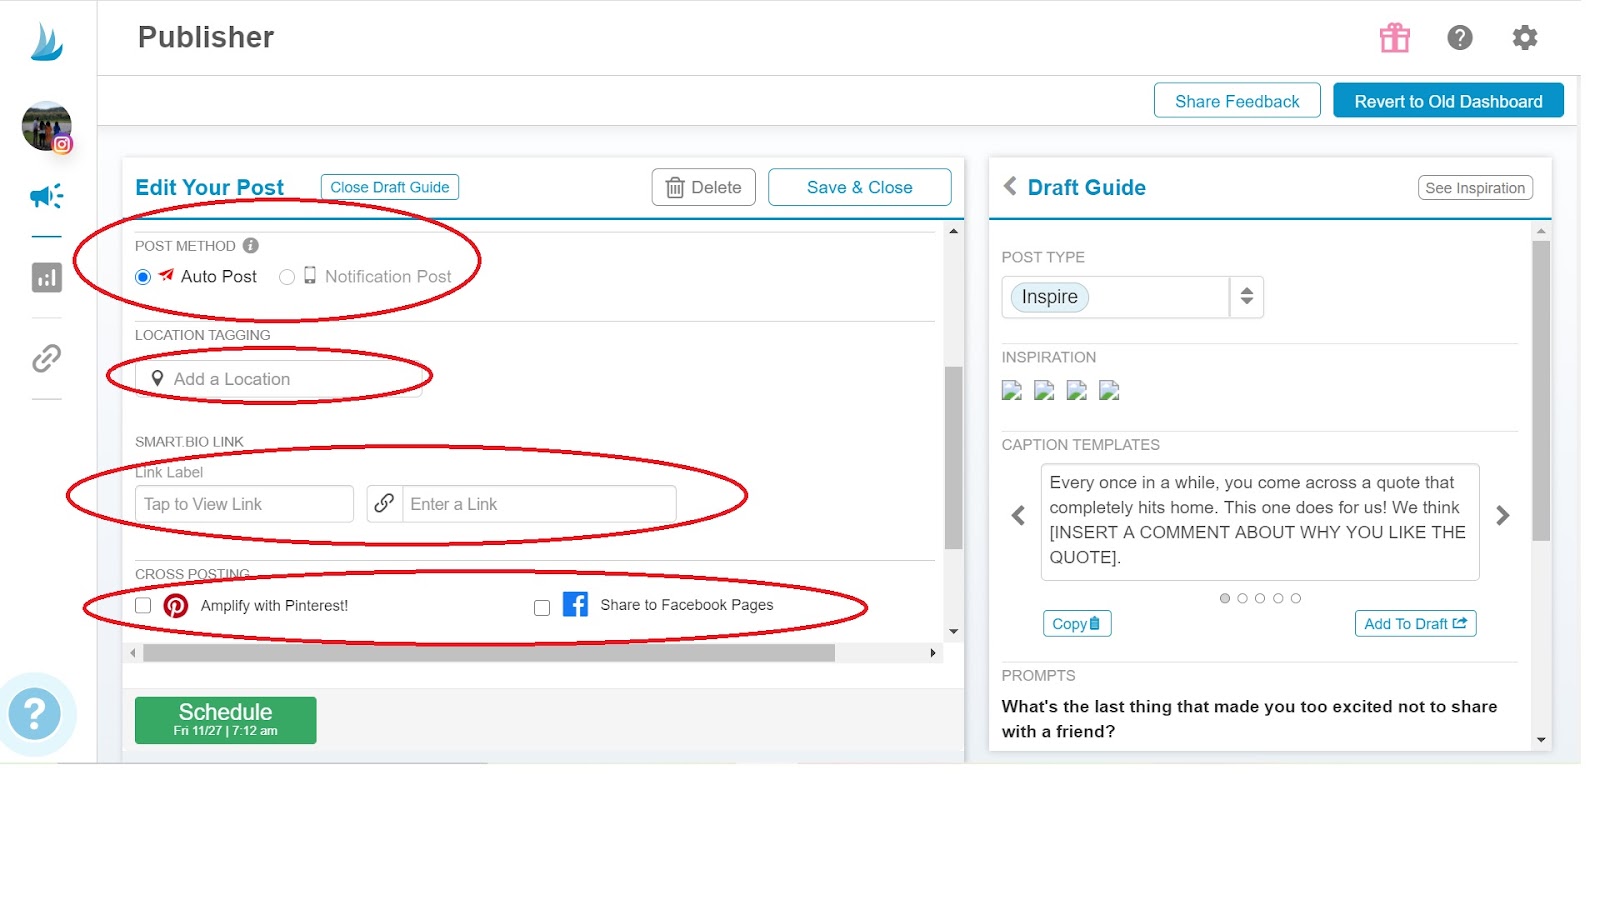This screenshot has width=1600, height=900.
Task: Click the edit post scroll down arrow
Action: tap(954, 632)
